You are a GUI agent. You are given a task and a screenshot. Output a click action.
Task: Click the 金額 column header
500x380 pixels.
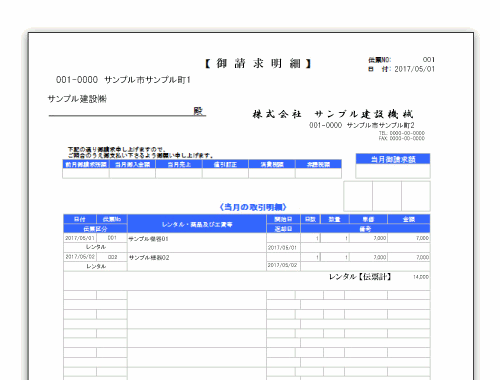click(x=409, y=219)
